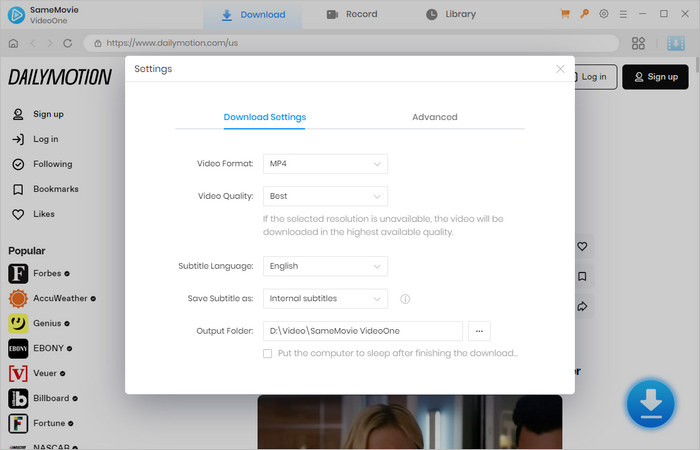Browse output folder with the ellipsis button

(479, 331)
